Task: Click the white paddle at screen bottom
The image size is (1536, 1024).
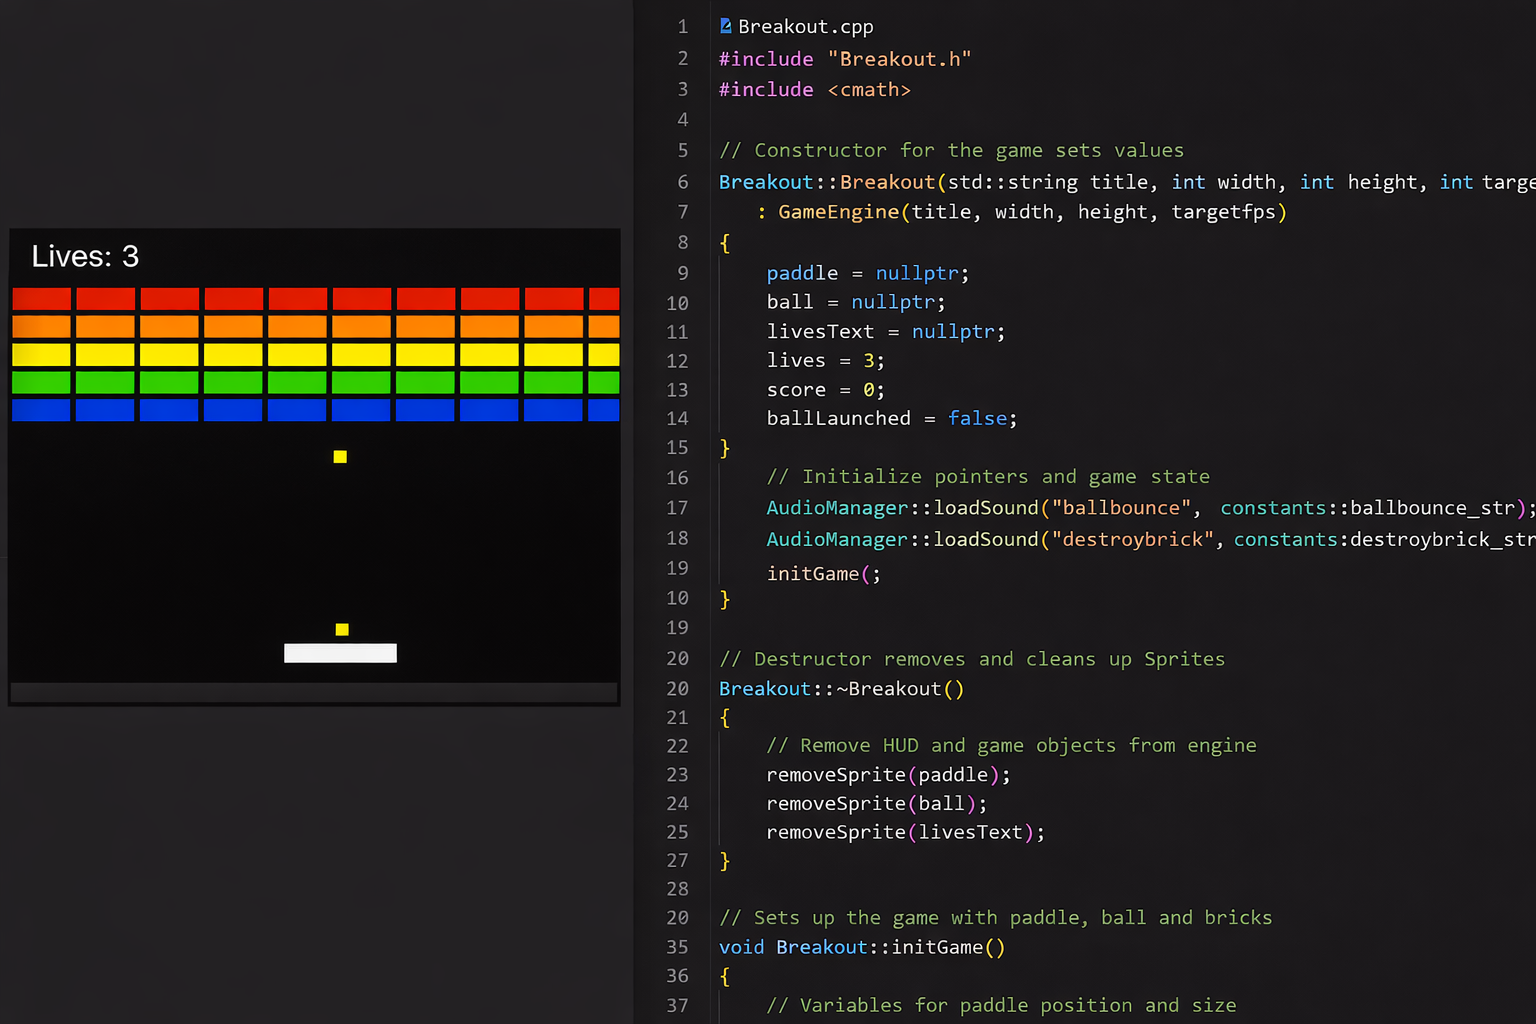Action: 340,652
